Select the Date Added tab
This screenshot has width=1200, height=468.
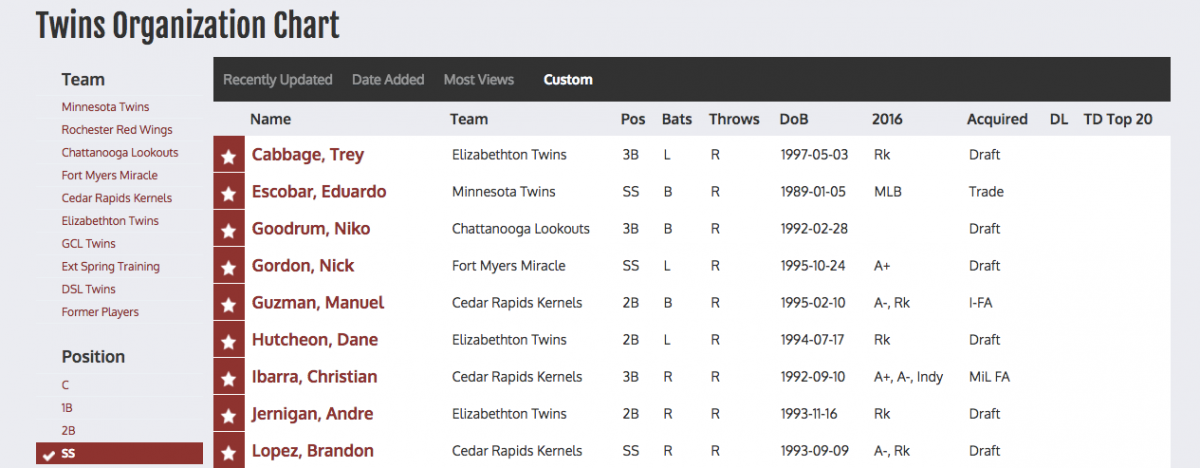click(388, 80)
